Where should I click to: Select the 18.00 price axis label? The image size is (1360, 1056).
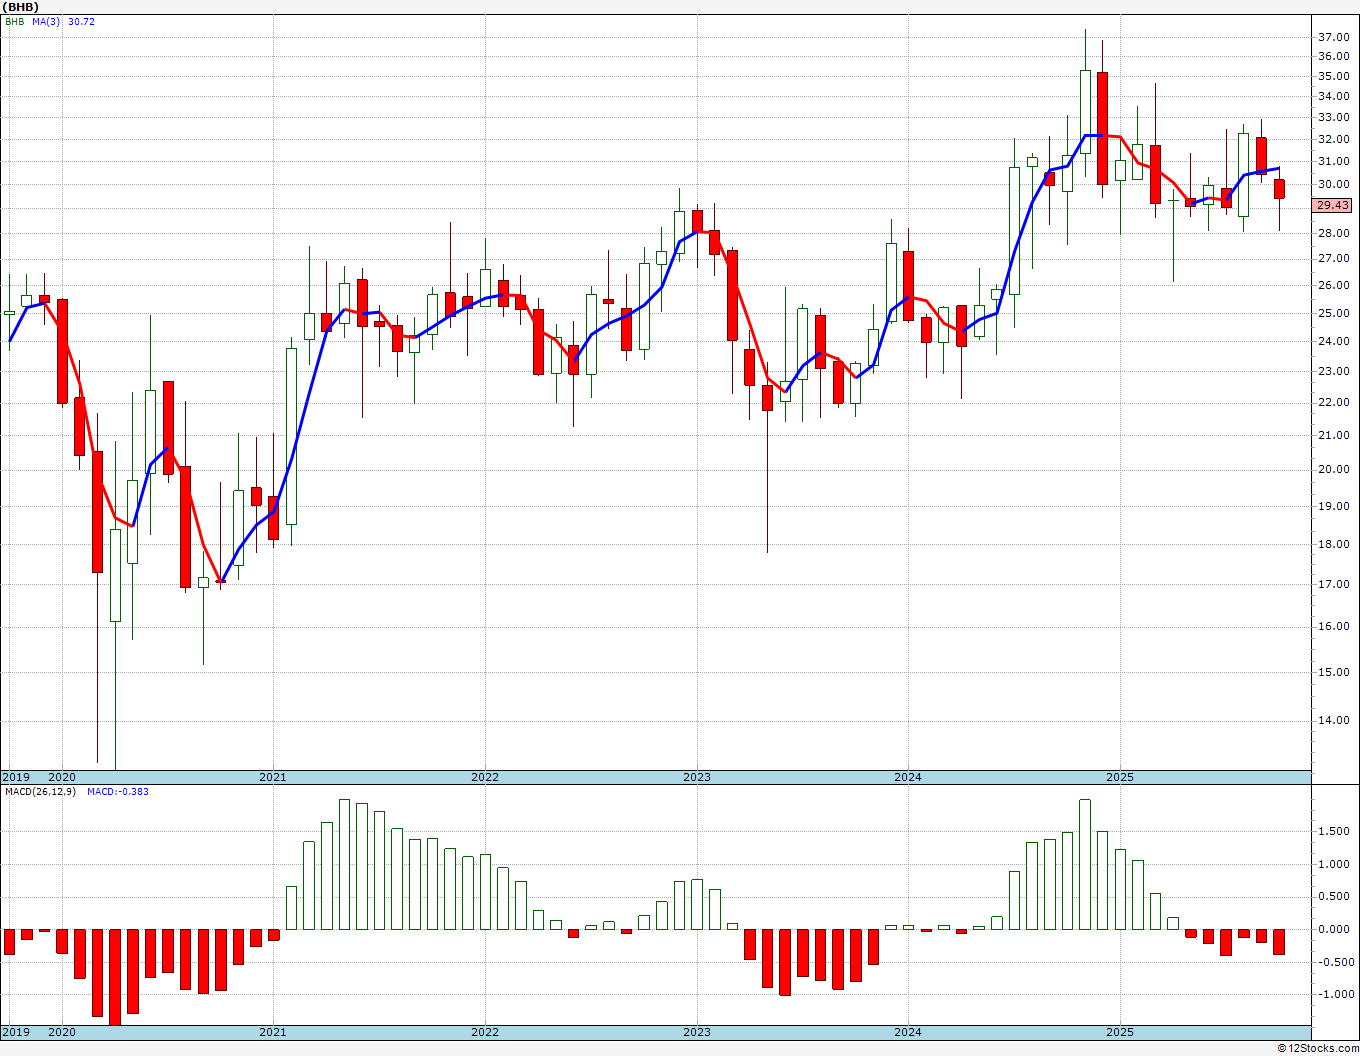pos(1333,544)
